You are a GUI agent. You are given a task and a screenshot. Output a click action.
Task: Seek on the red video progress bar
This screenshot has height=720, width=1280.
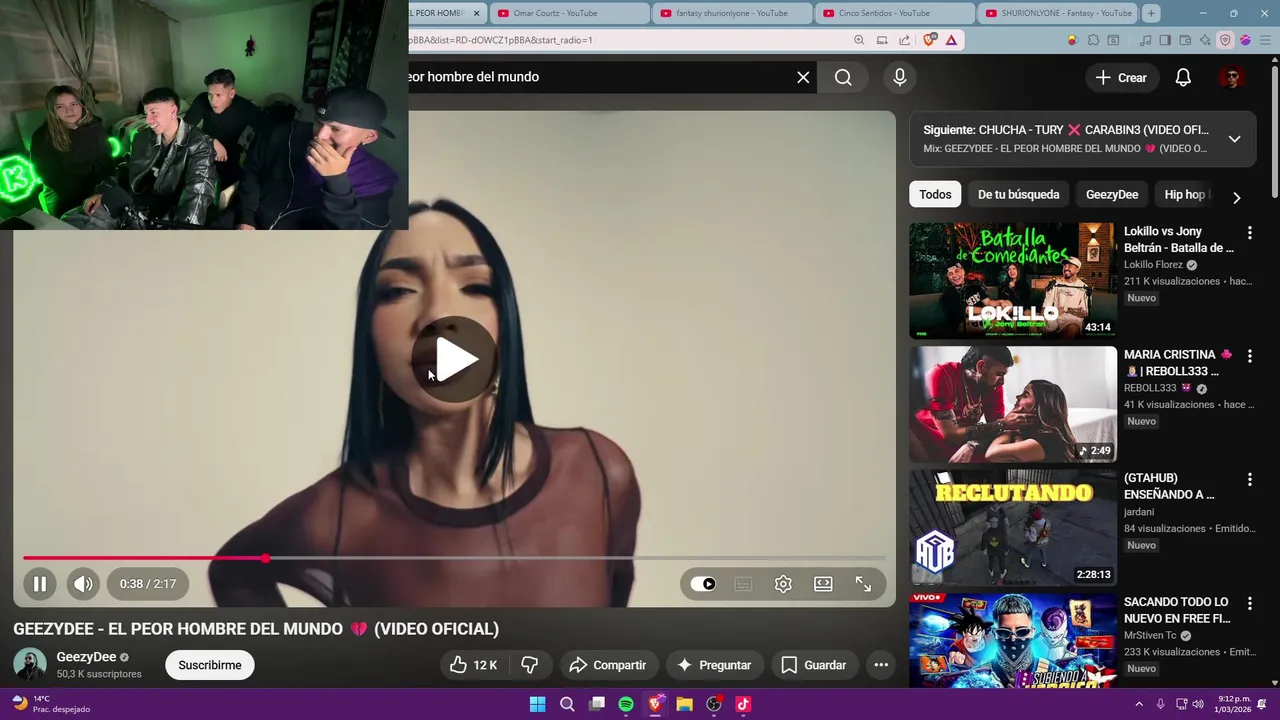tap(454, 558)
